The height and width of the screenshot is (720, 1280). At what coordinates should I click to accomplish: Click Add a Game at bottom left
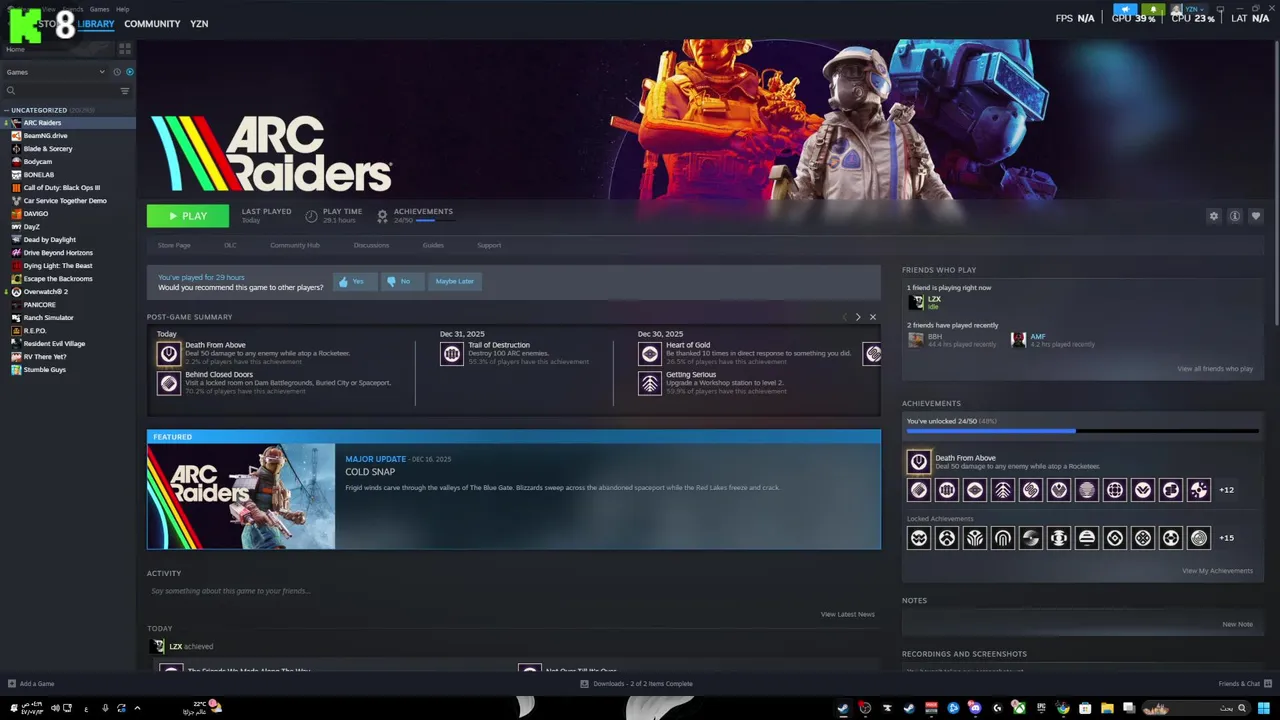(31, 684)
